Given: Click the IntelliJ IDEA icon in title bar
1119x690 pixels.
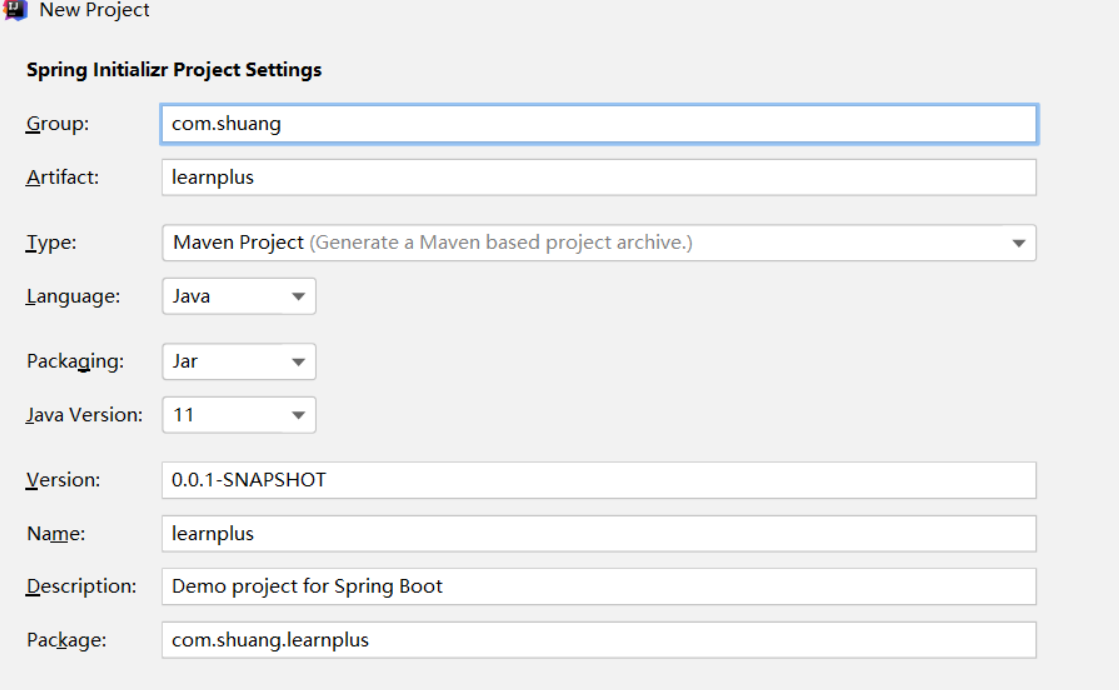Looking at the screenshot, I should (14, 10).
